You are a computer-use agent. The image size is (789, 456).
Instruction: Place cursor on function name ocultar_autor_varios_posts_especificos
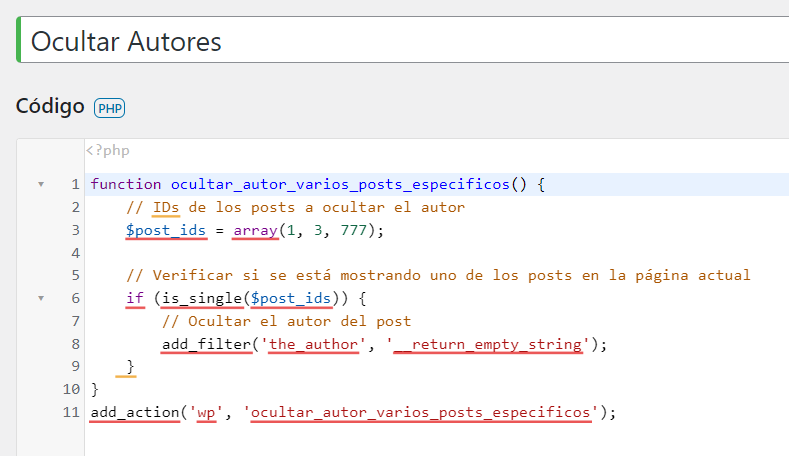(x=341, y=184)
